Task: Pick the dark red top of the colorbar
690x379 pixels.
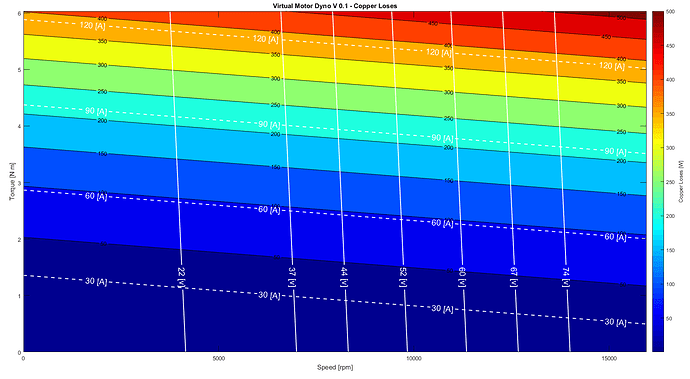Action: [658, 18]
